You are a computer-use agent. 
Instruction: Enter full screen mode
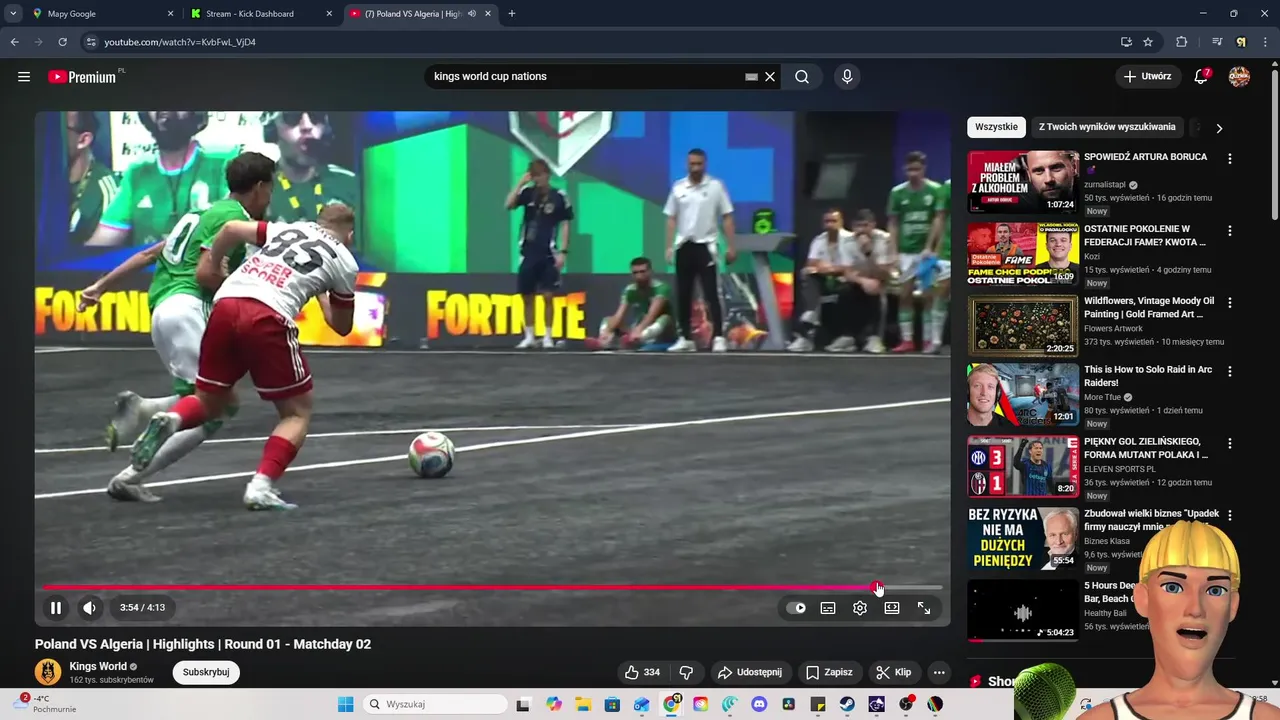tap(924, 608)
